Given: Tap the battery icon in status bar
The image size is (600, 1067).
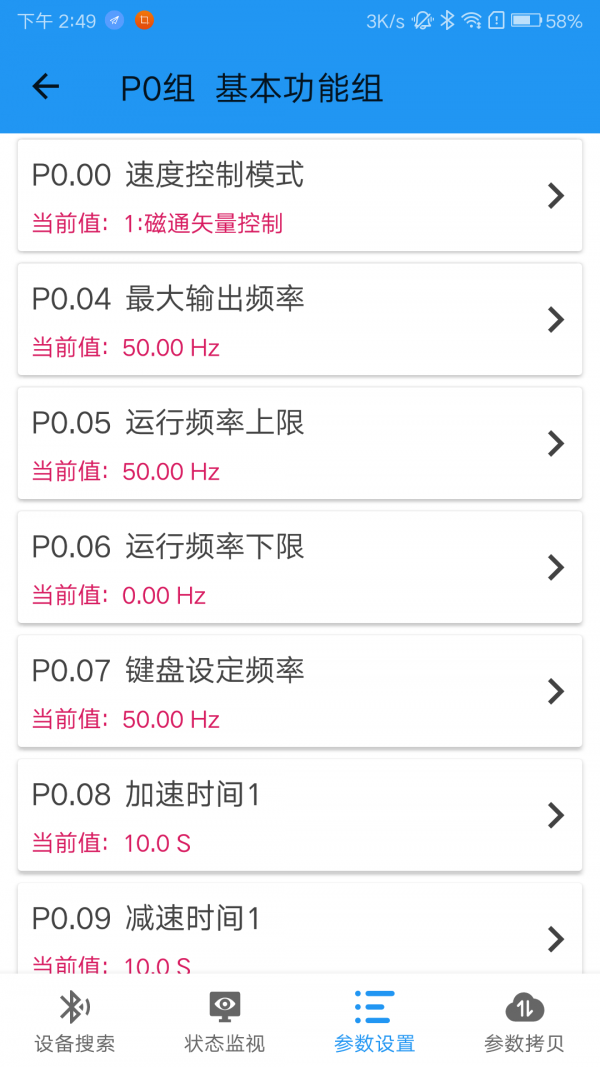Looking at the screenshot, I should point(527,20).
